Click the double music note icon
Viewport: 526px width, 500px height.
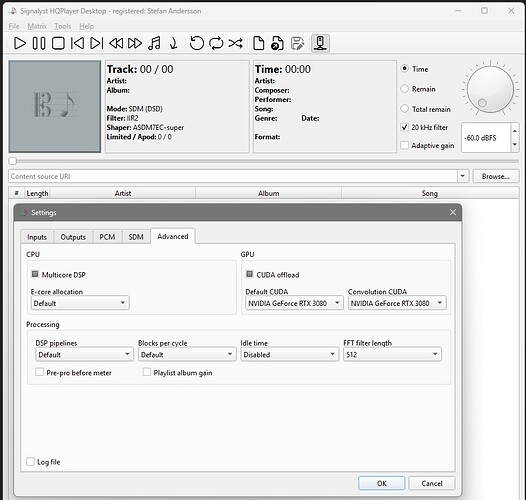[x=154, y=43]
